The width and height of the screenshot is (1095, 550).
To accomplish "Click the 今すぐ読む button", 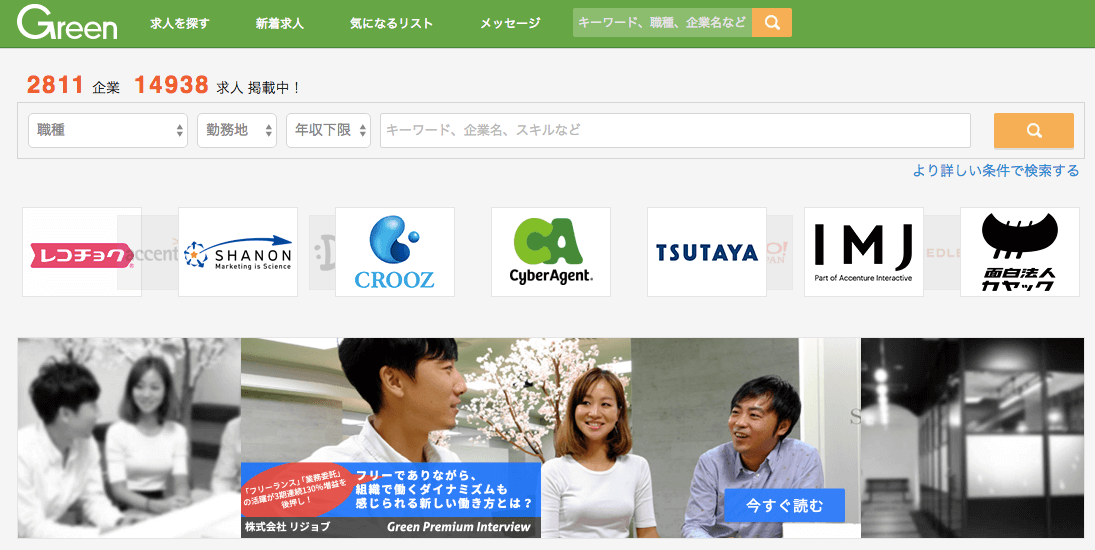I will tap(784, 505).
